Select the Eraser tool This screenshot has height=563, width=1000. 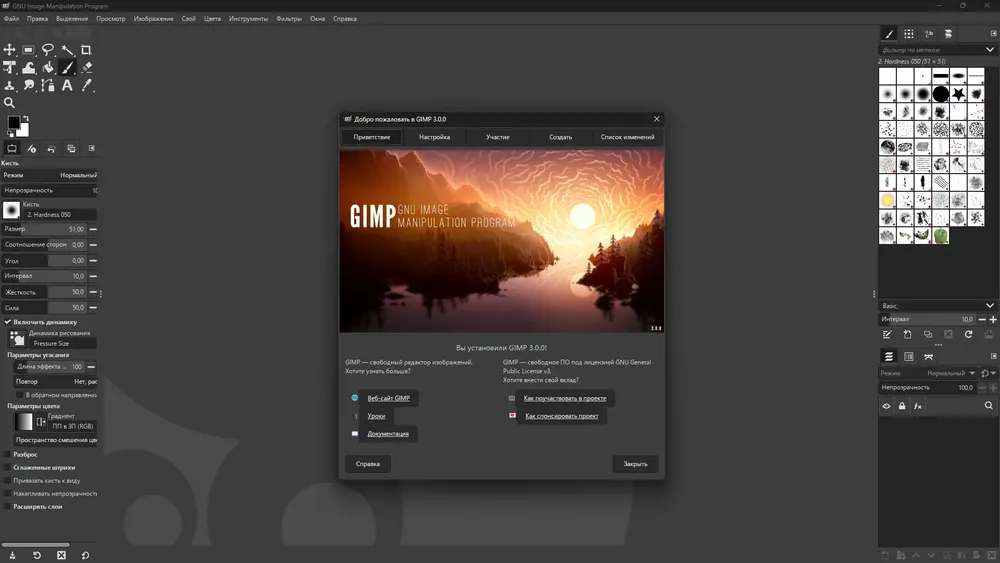(86, 68)
